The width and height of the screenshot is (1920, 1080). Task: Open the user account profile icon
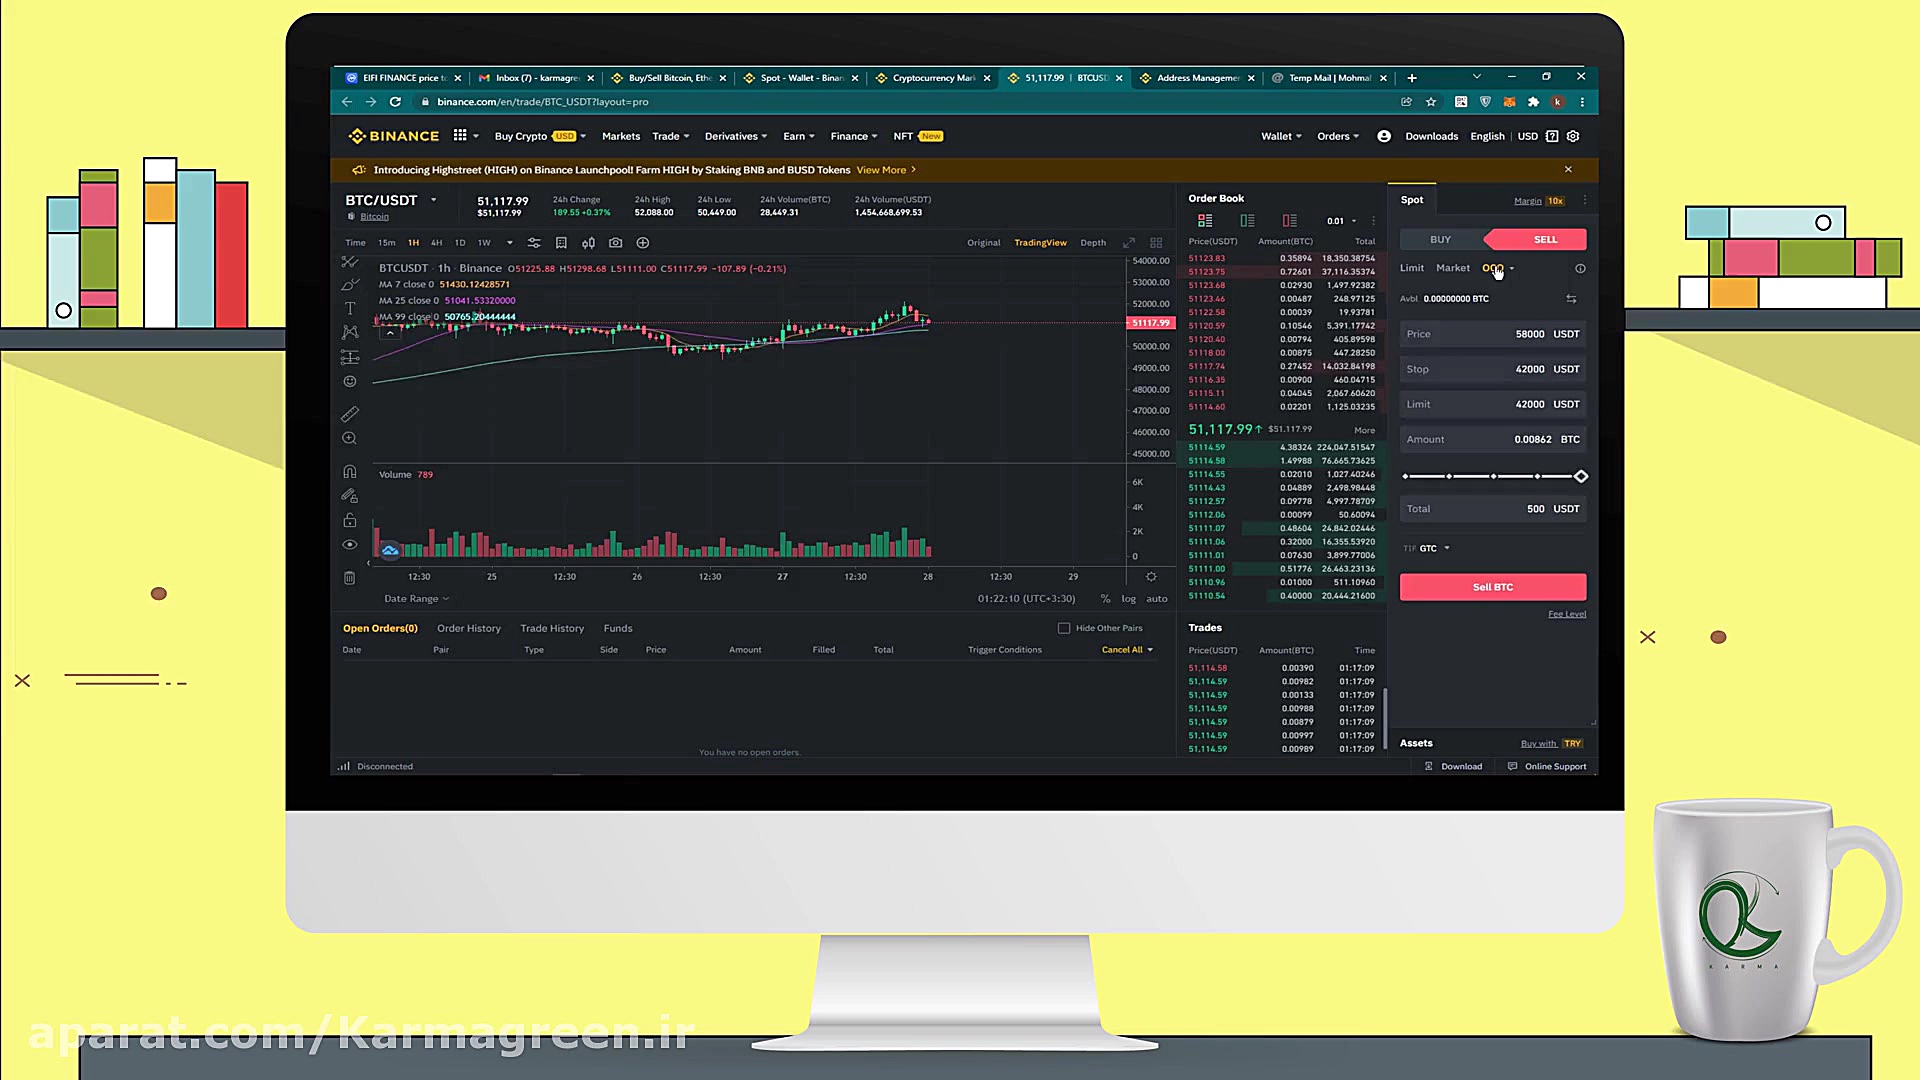coord(1384,137)
